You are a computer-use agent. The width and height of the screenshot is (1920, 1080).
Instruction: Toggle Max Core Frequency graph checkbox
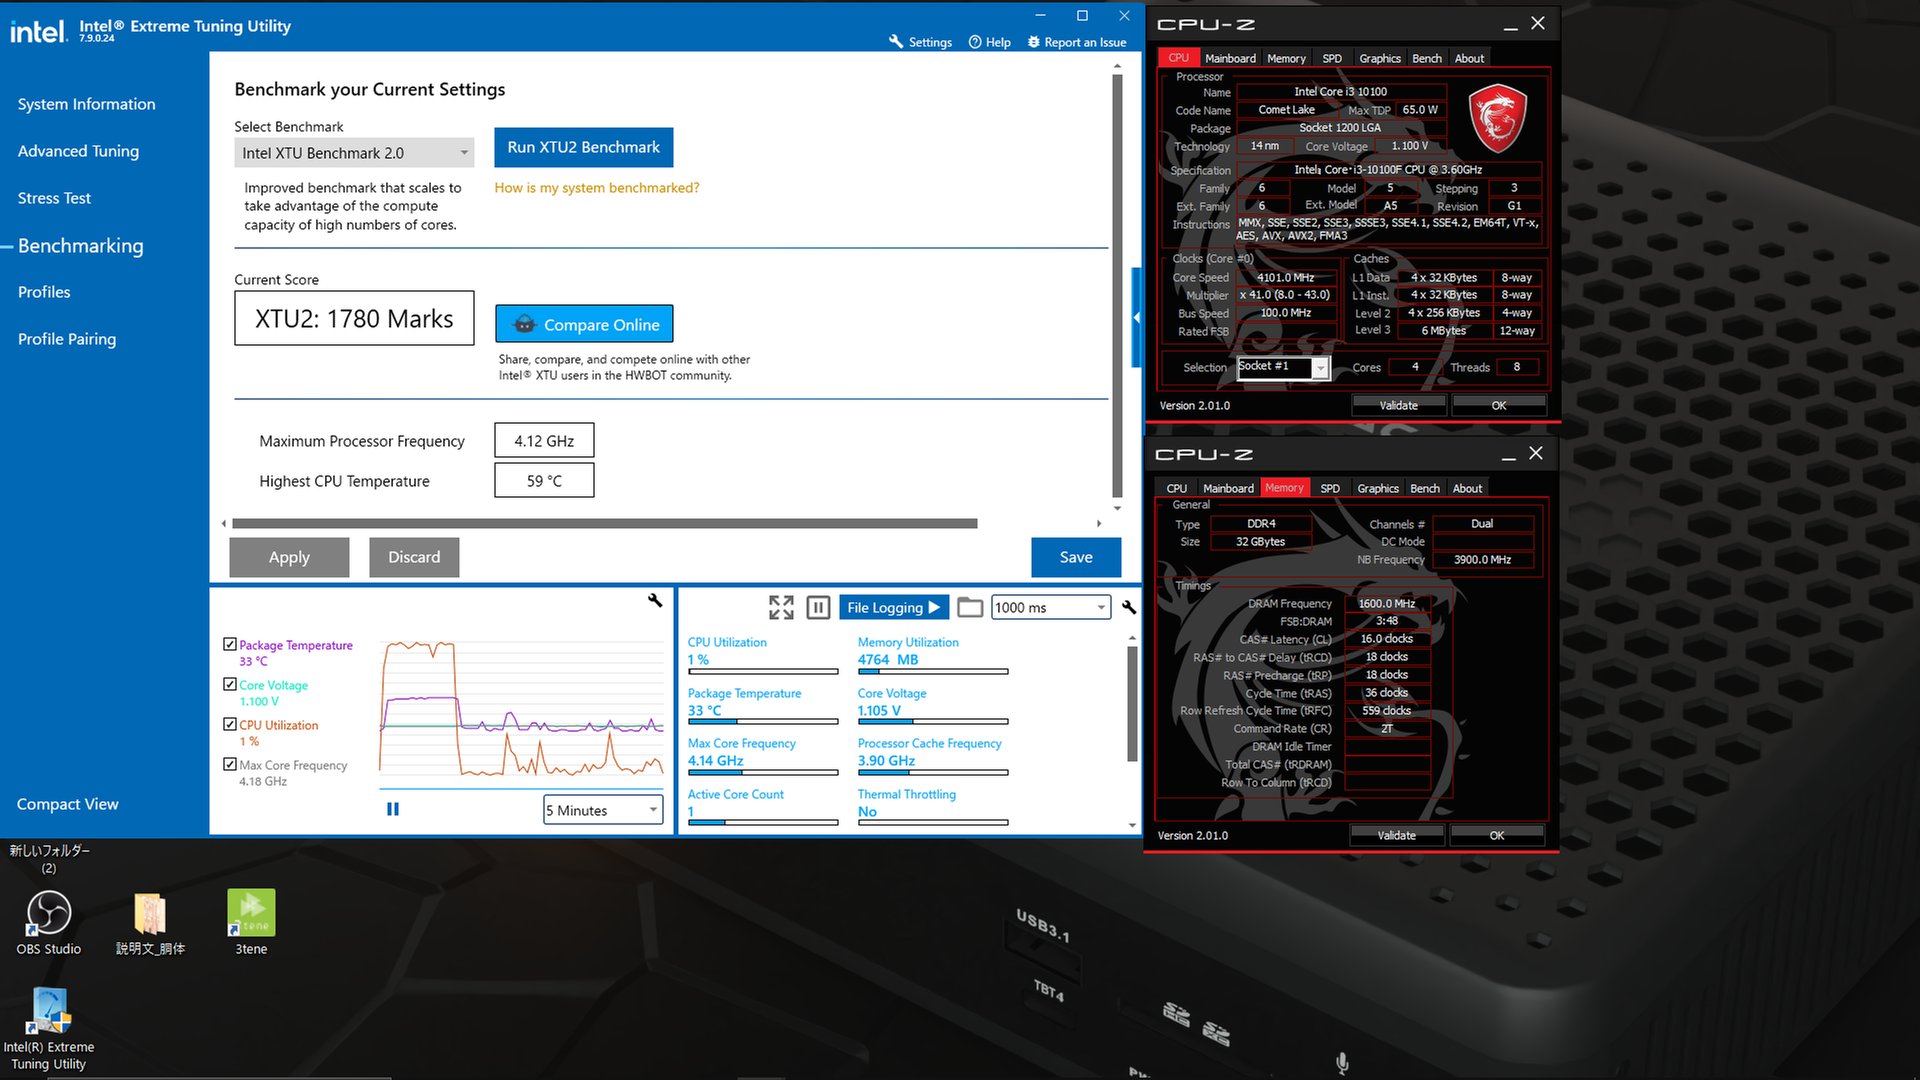click(x=230, y=764)
